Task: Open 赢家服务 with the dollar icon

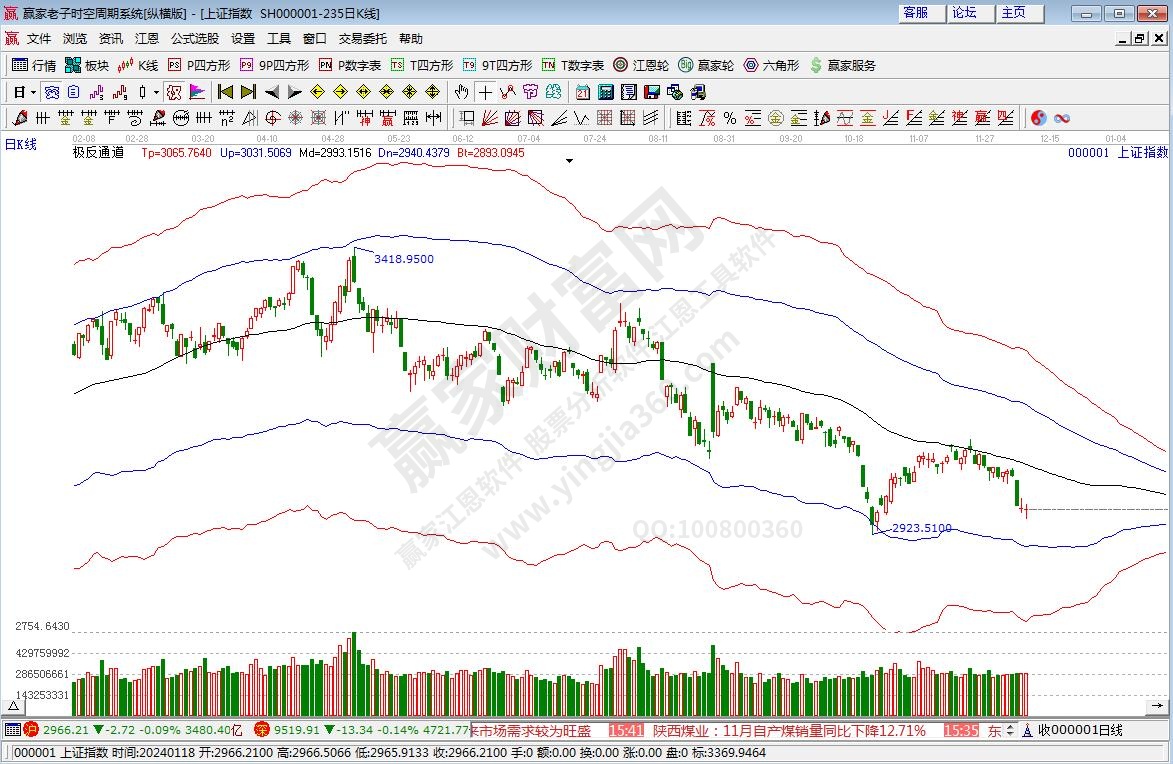Action: click(842, 65)
